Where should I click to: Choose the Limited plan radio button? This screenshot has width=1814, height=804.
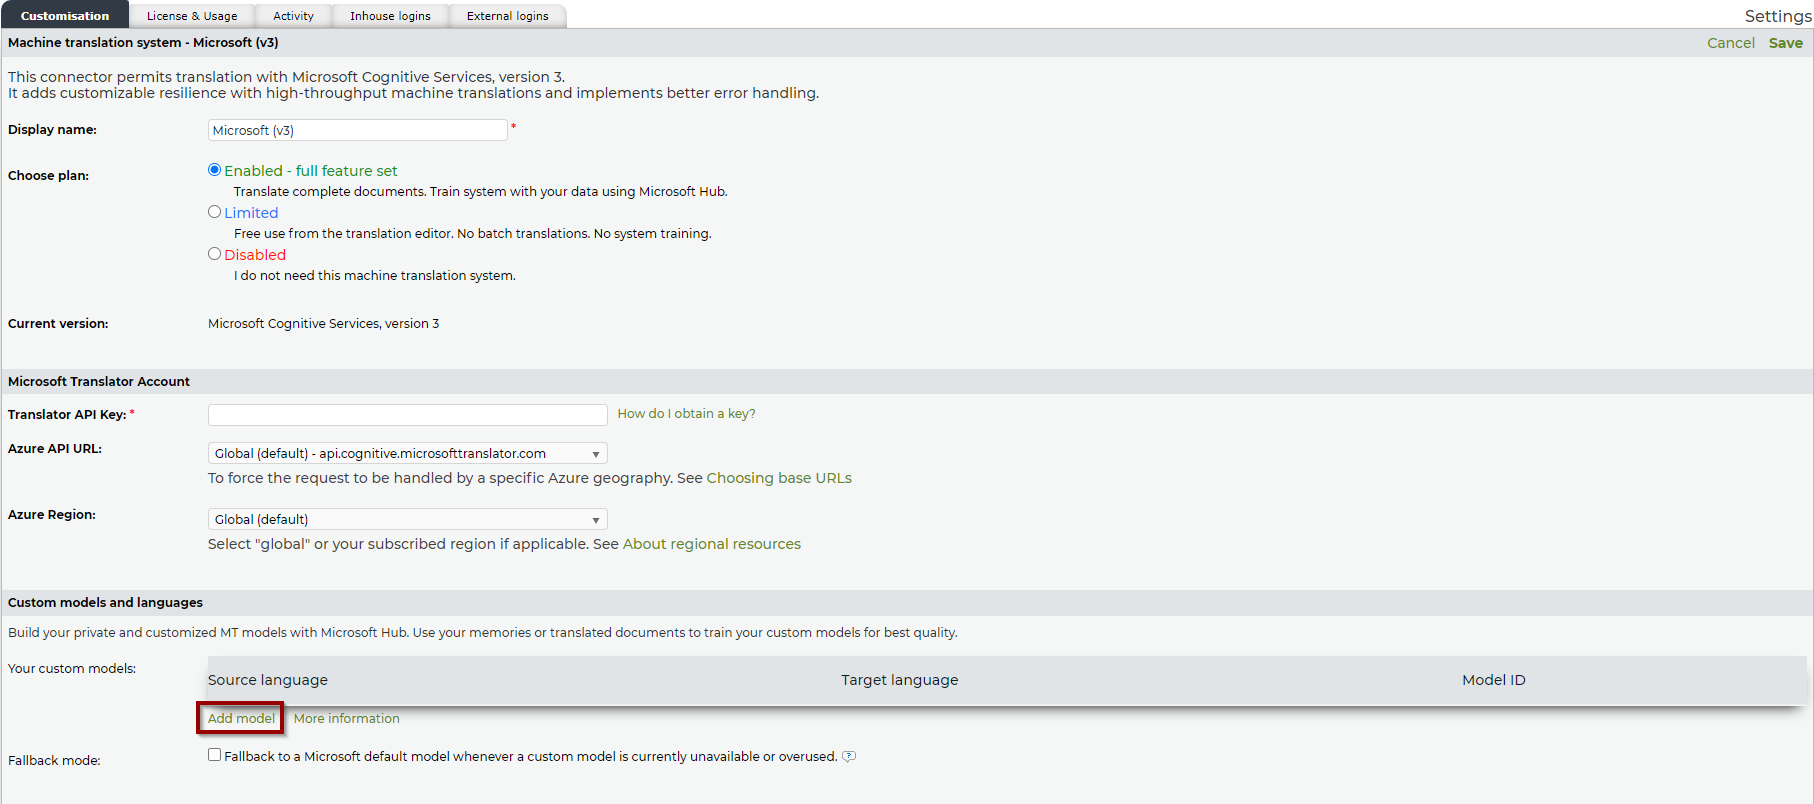(214, 212)
